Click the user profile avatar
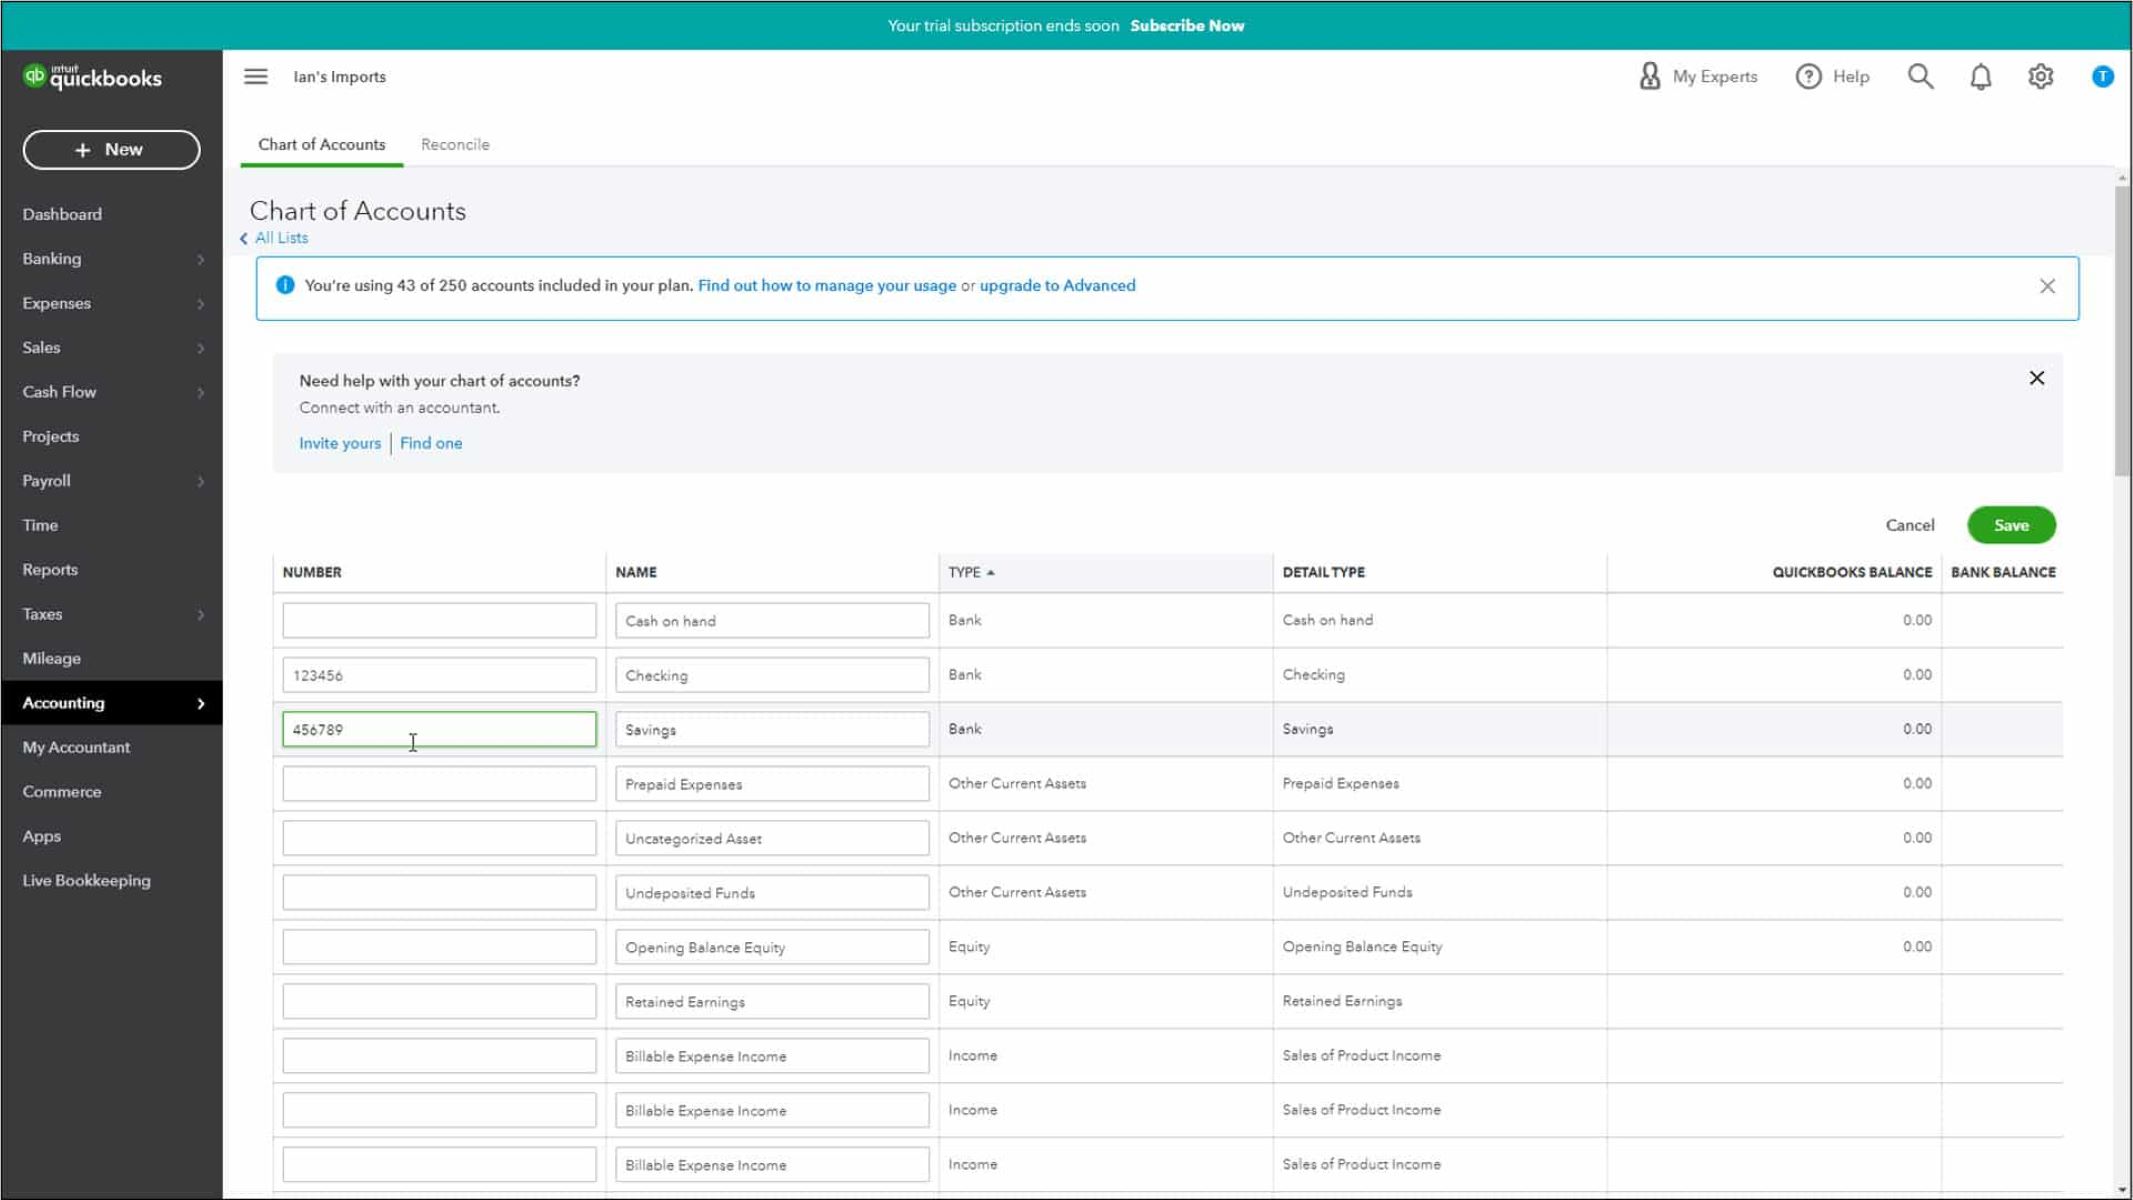 tap(2102, 77)
